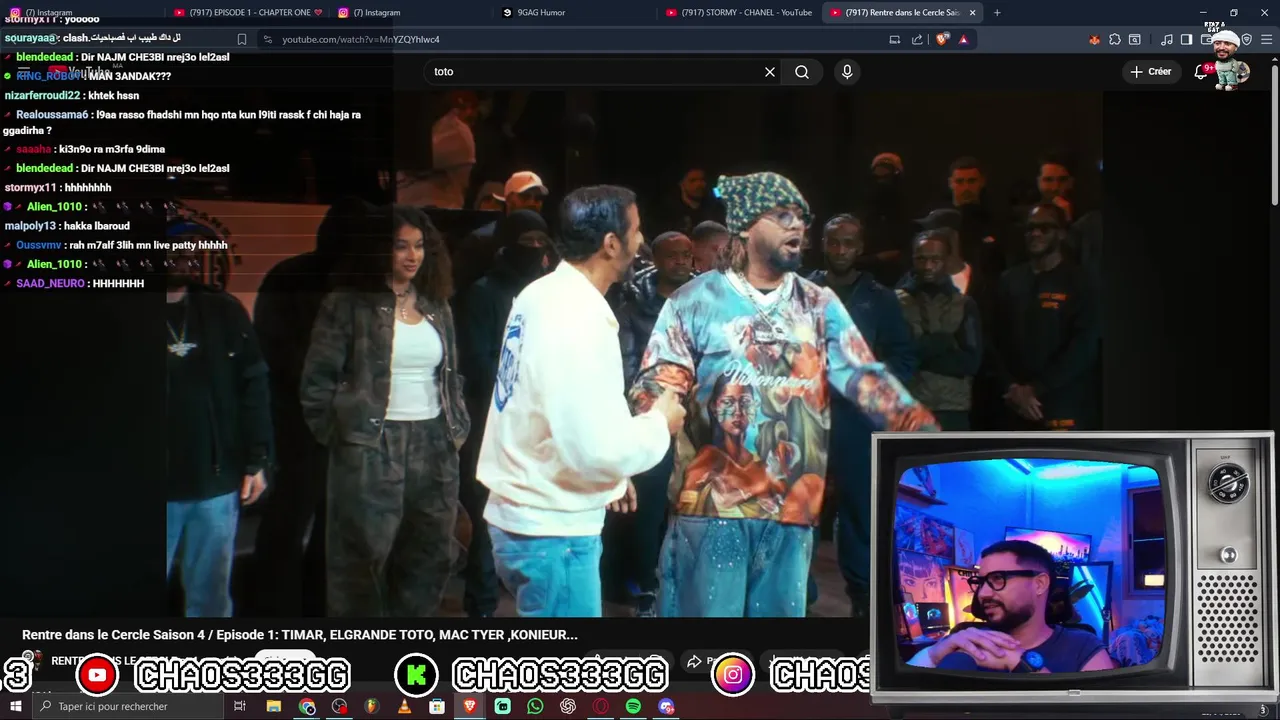Start voice search with the microphone icon
Viewport: 1280px width, 720px height.
[x=847, y=72]
